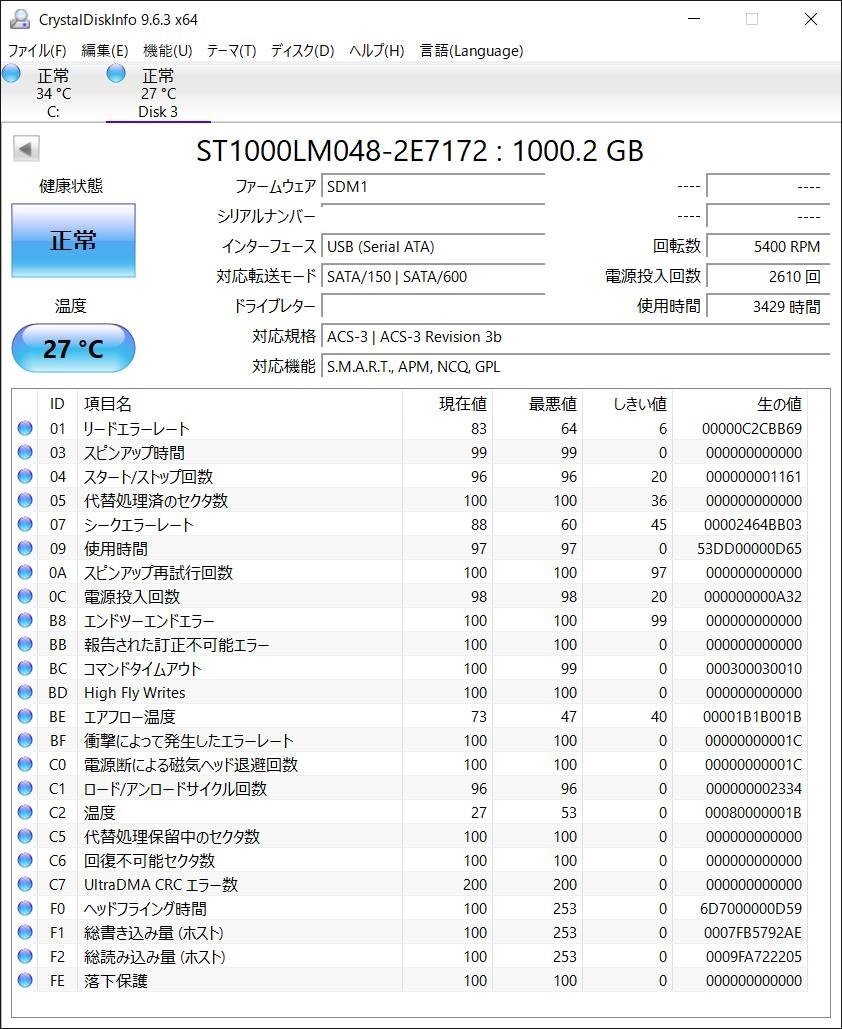Click status icon for C2 温度 row
This screenshot has width=842, height=1029.
pos(25,812)
